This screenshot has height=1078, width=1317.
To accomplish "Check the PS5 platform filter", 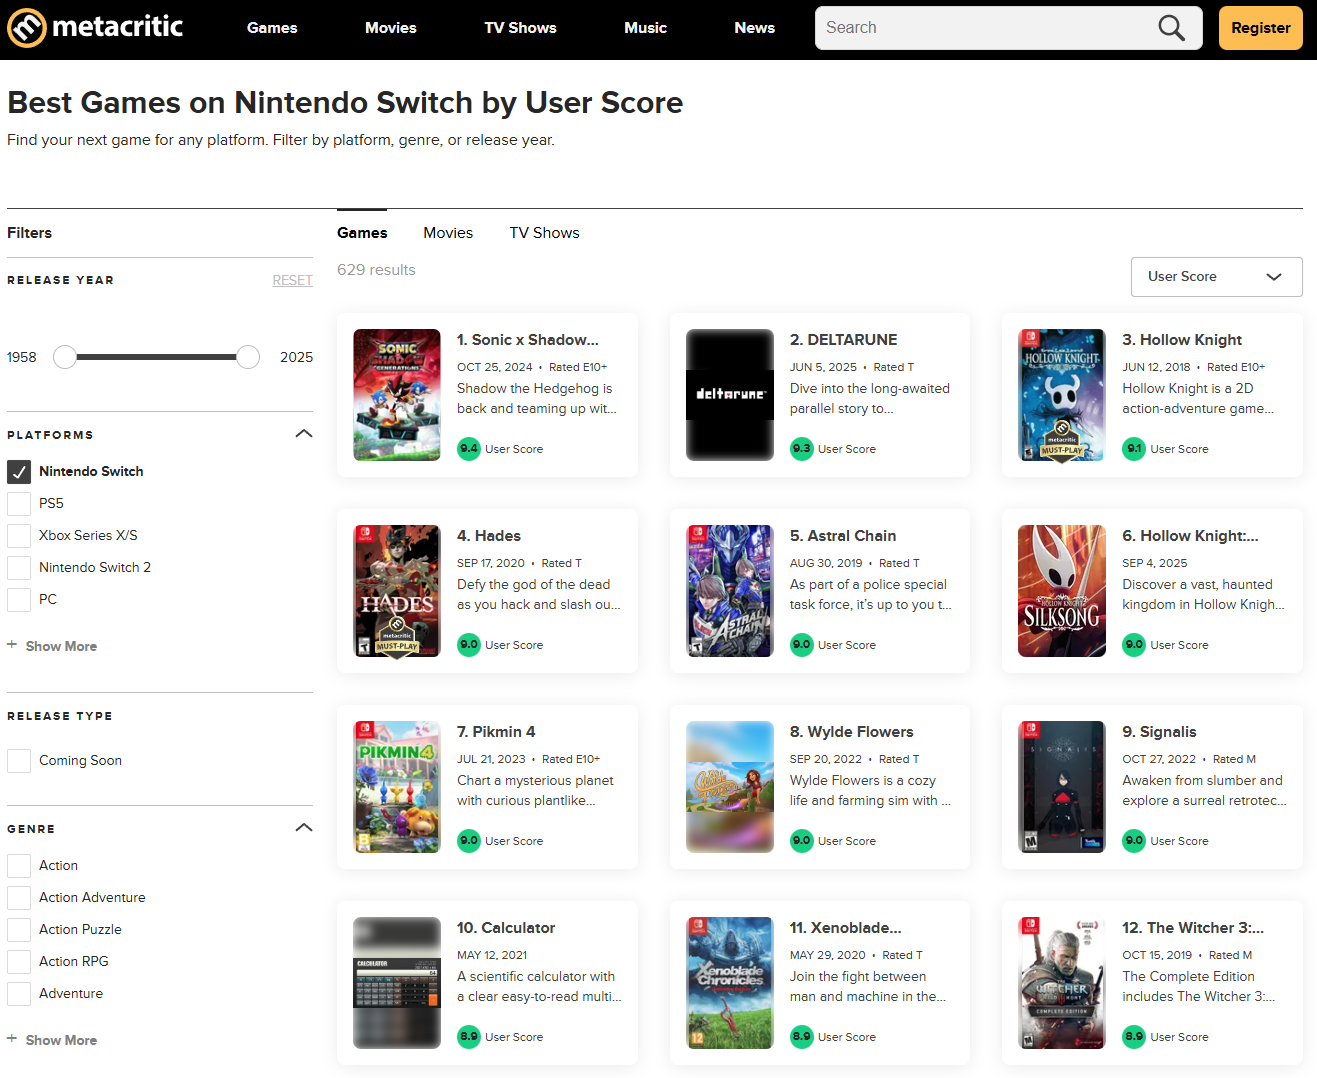I will coord(19,504).
